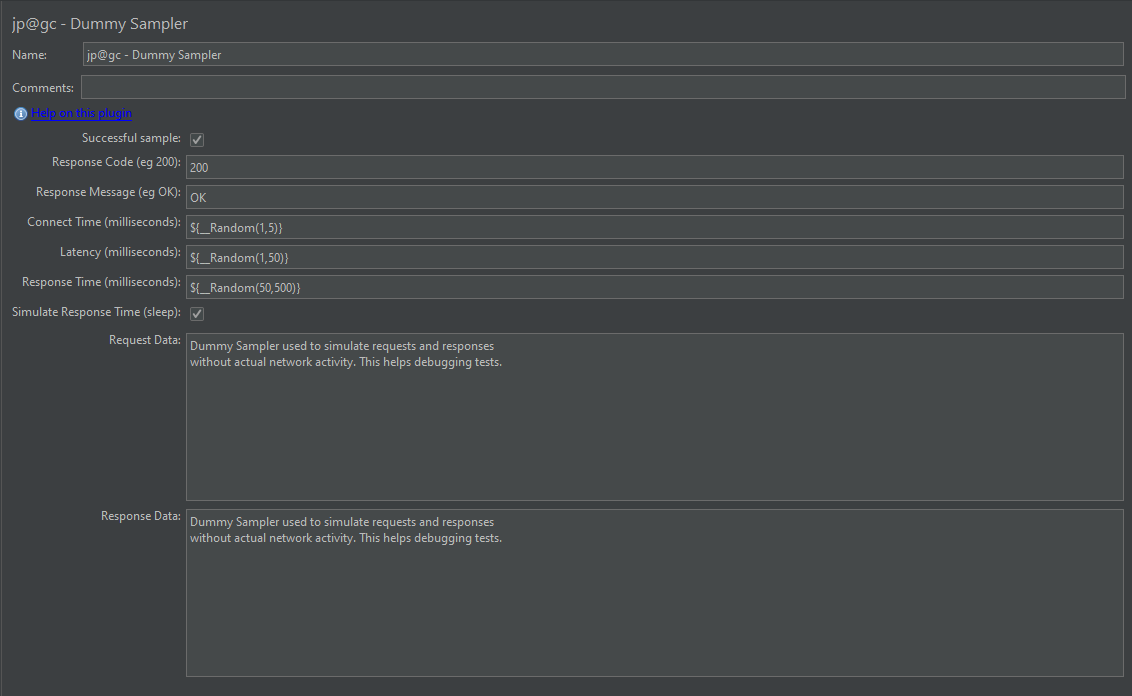
Task: Select the Response Message field containing OK
Action: click(654, 197)
